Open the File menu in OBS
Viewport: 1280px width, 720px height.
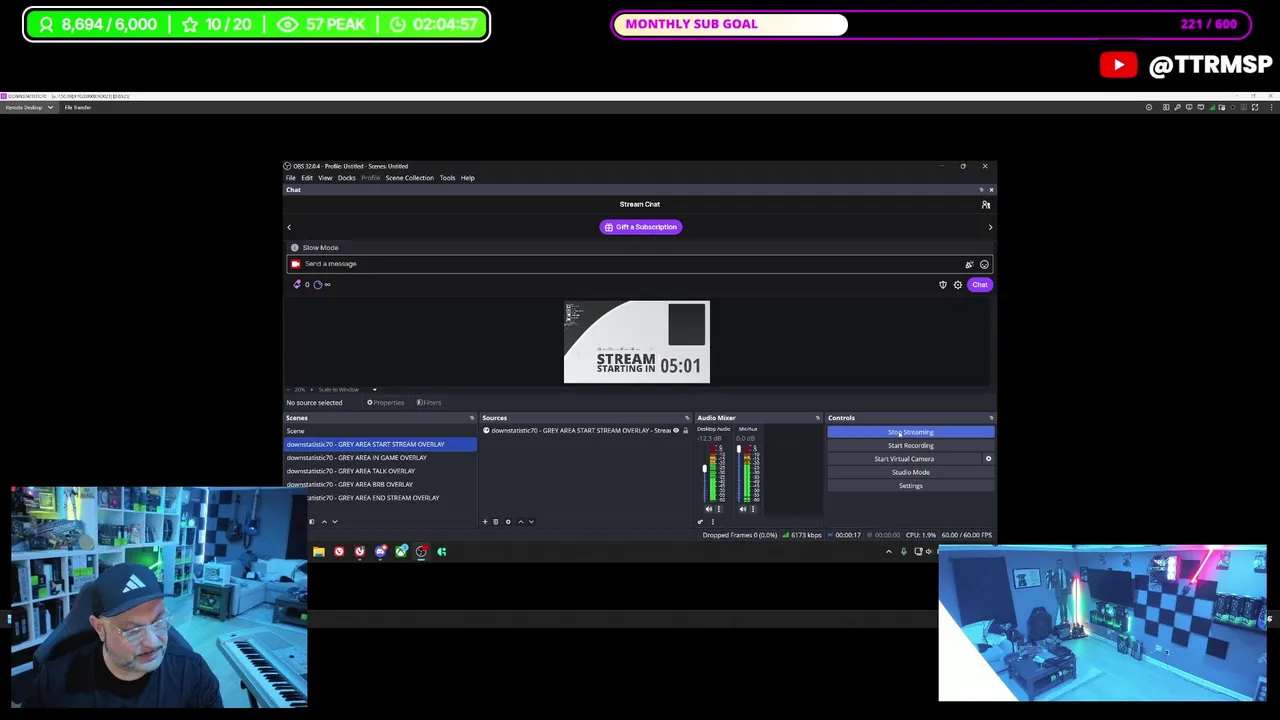(x=291, y=178)
